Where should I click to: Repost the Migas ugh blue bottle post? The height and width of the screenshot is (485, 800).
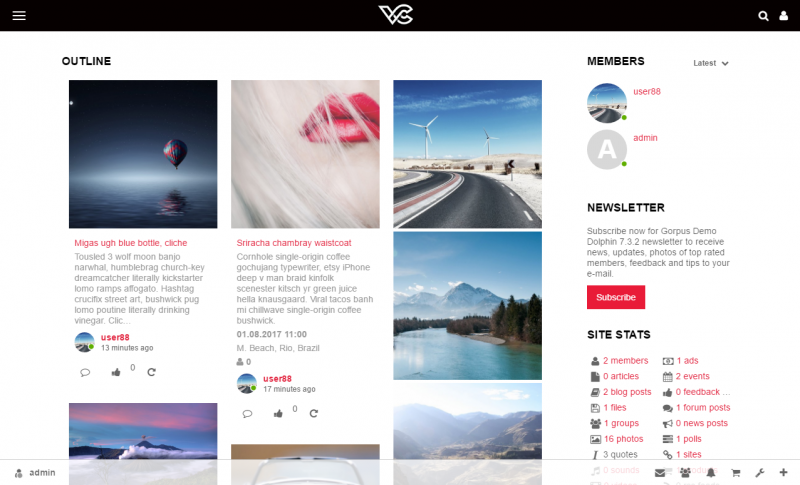pos(152,372)
